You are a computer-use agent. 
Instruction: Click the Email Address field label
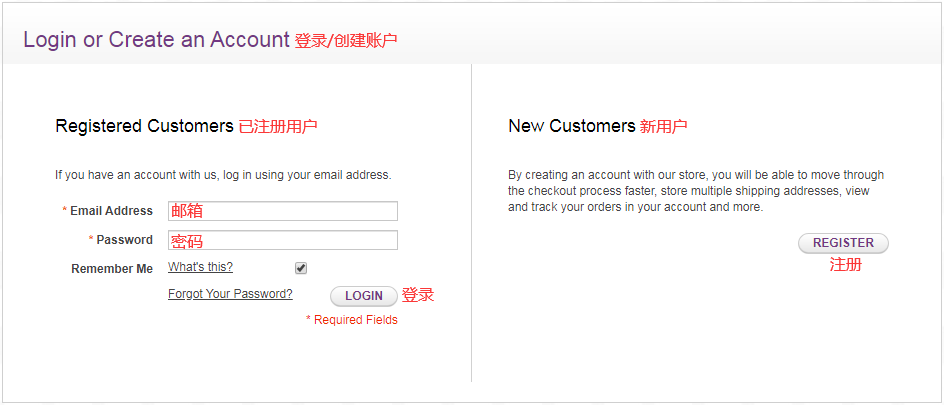[111, 211]
